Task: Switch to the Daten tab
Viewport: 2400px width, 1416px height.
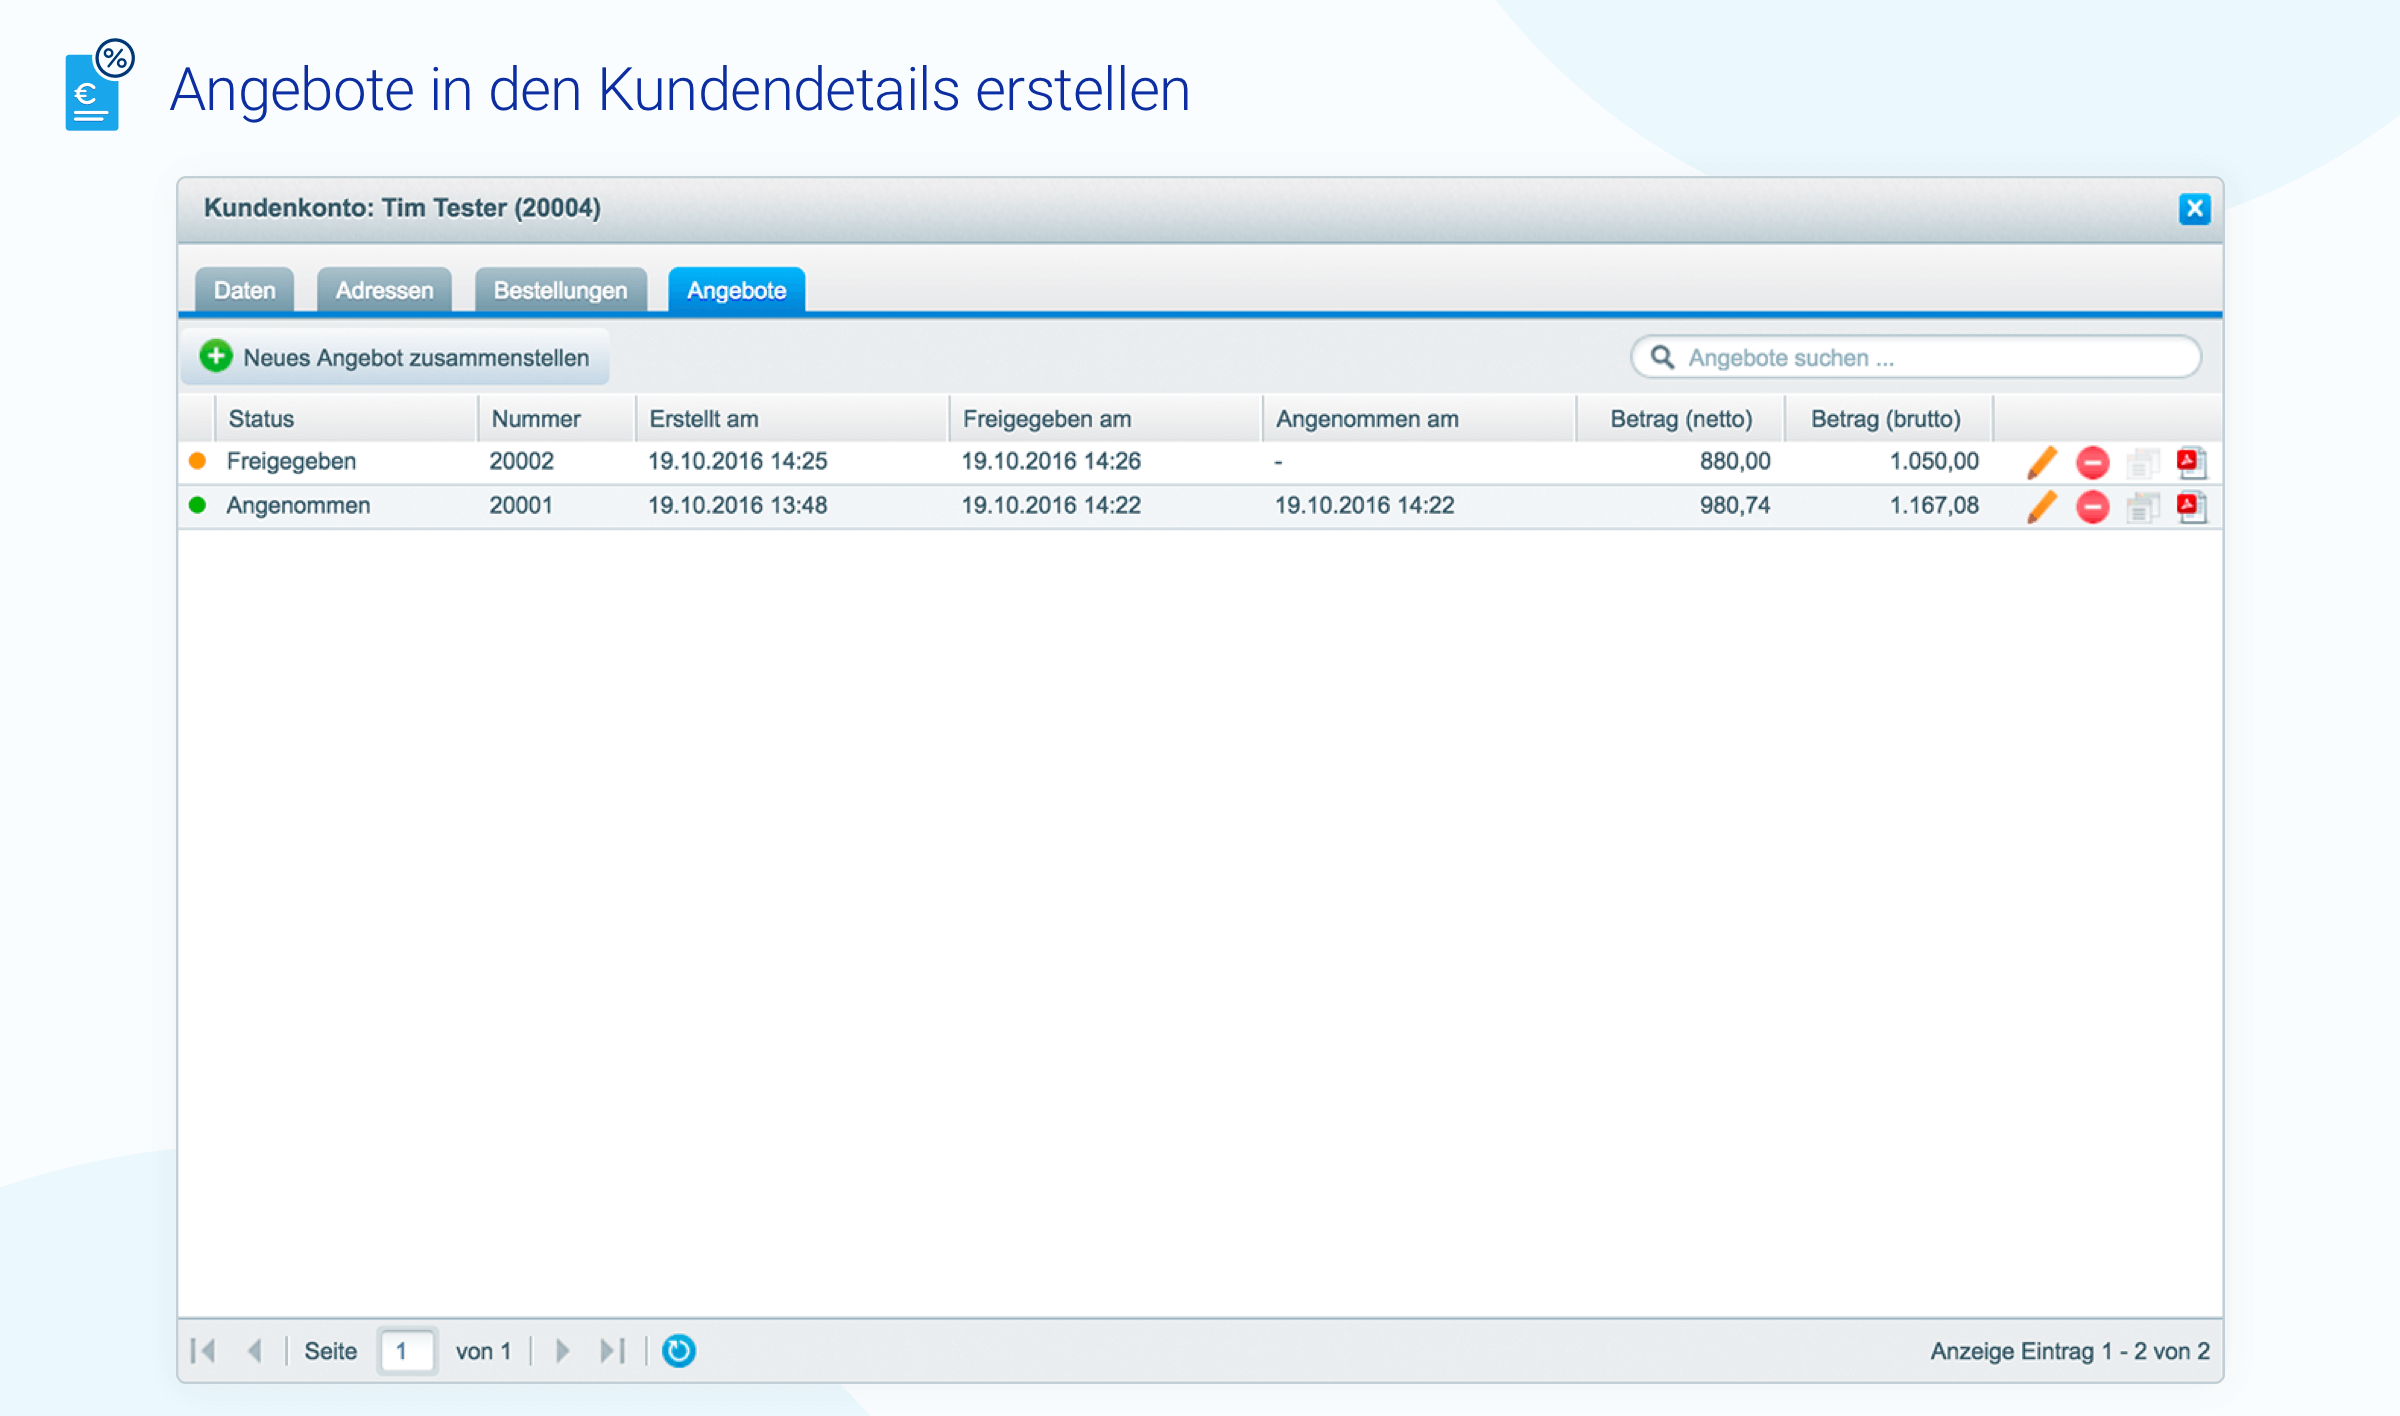Action: tap(244, 290)
